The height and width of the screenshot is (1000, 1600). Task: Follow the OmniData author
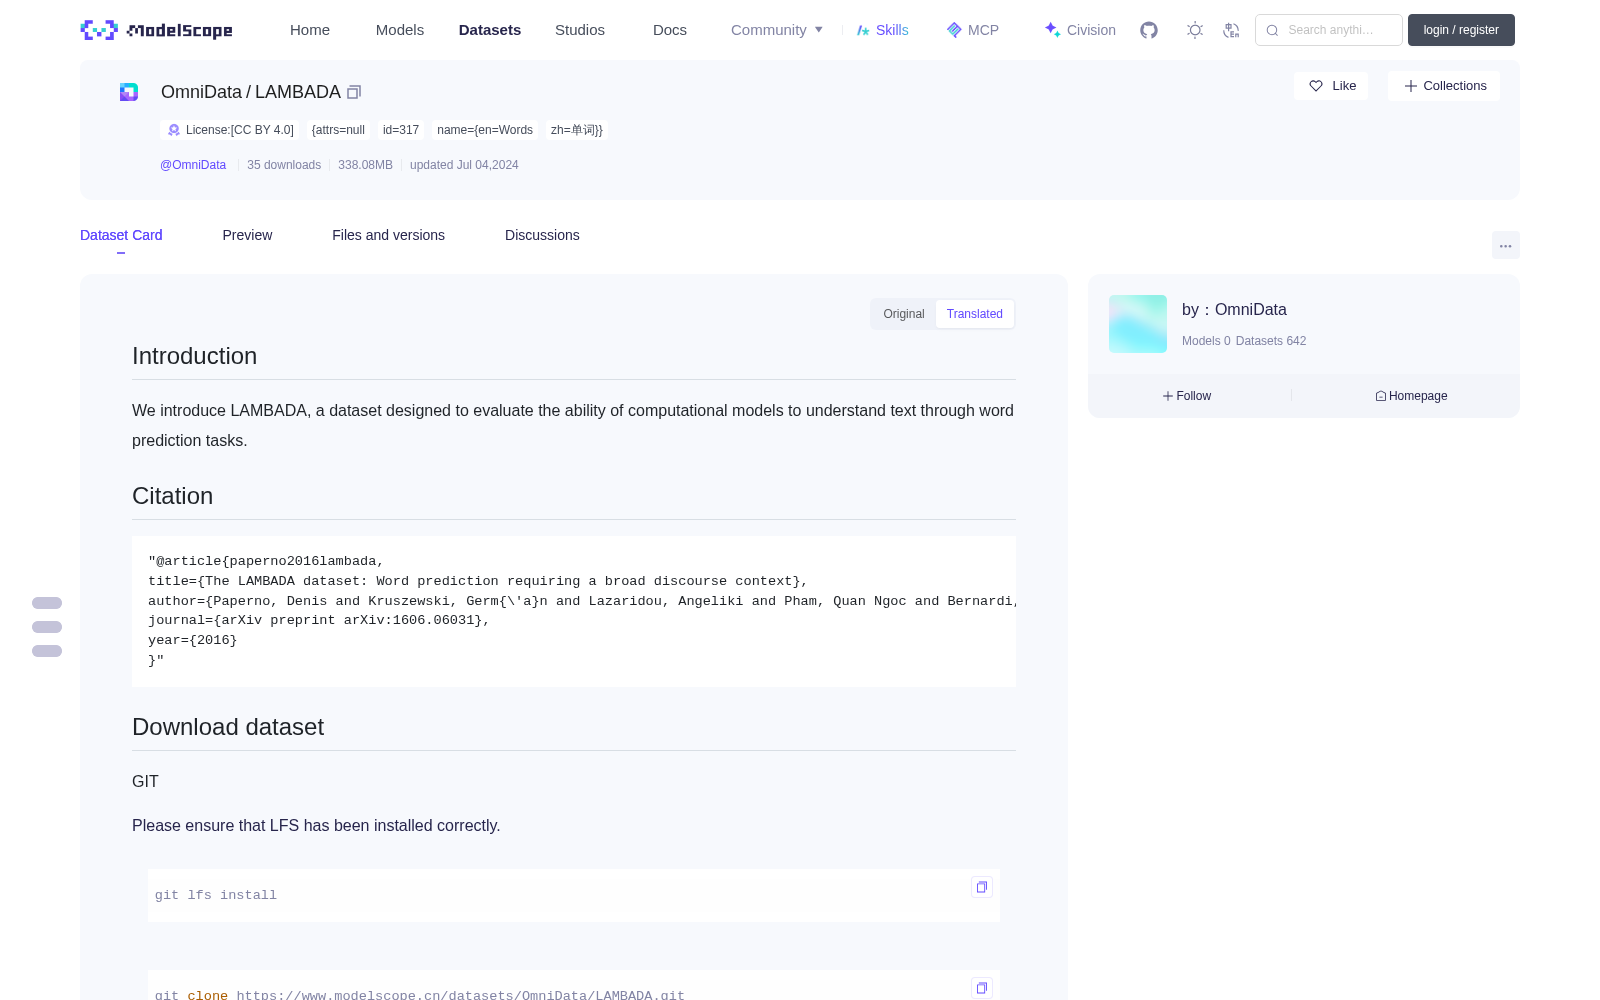(x=1187, y=396)
